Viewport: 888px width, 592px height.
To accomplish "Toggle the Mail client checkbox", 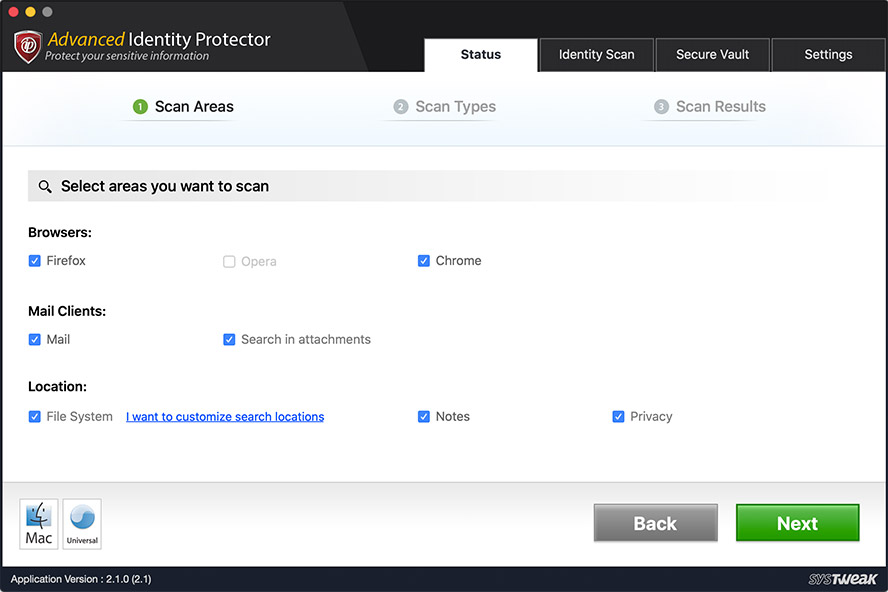I will click(35, 339).
